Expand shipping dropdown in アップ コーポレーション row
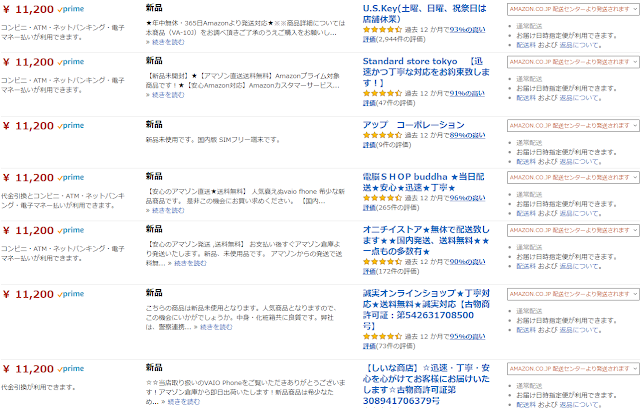Screen dimensions: 640x408 (x=573, y=126)
